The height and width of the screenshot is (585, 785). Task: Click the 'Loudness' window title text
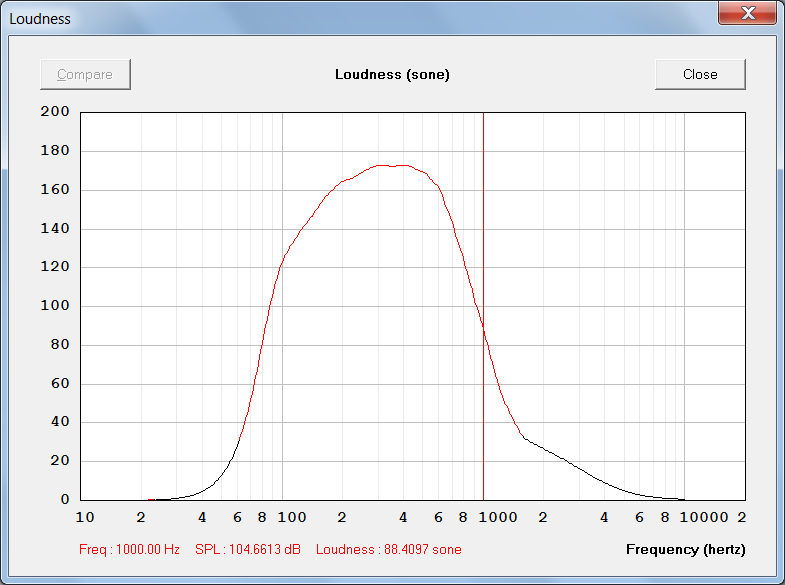tap(40, 19)
